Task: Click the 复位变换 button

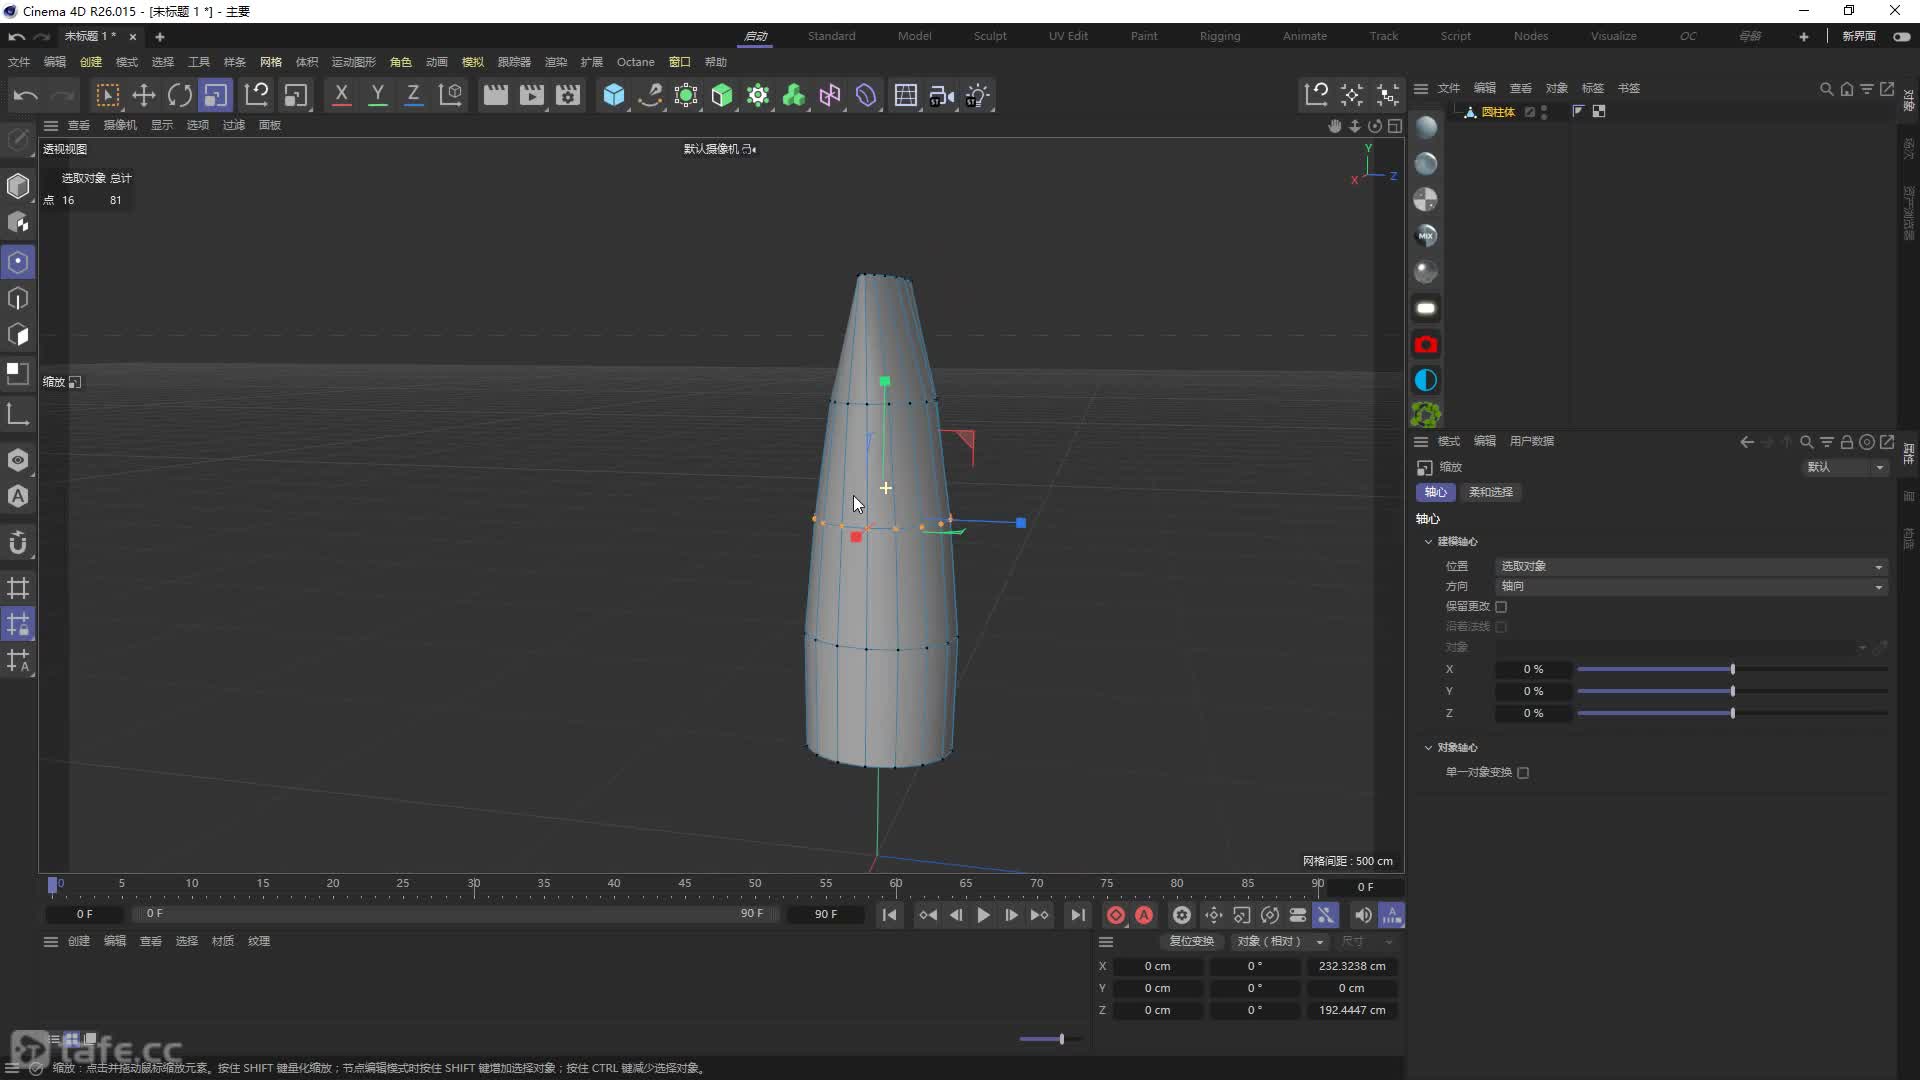Action: pos(1191,941)
